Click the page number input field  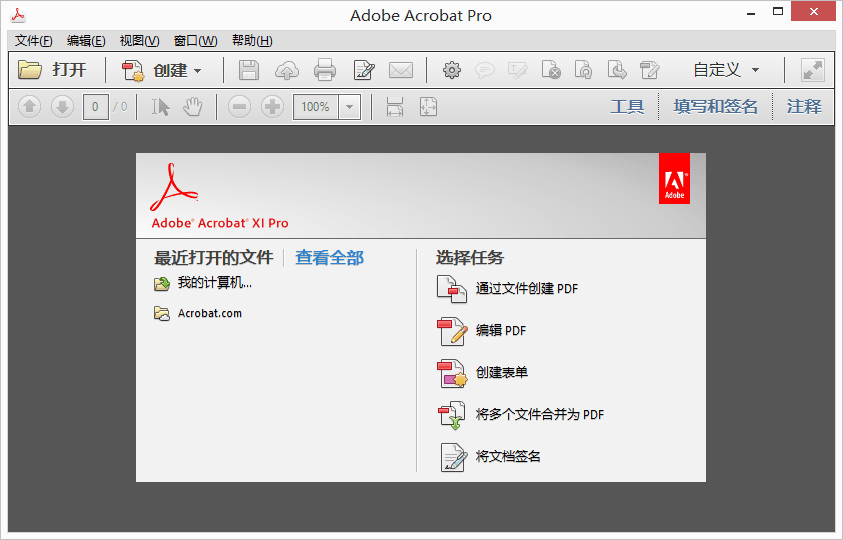tap(96, 106)
